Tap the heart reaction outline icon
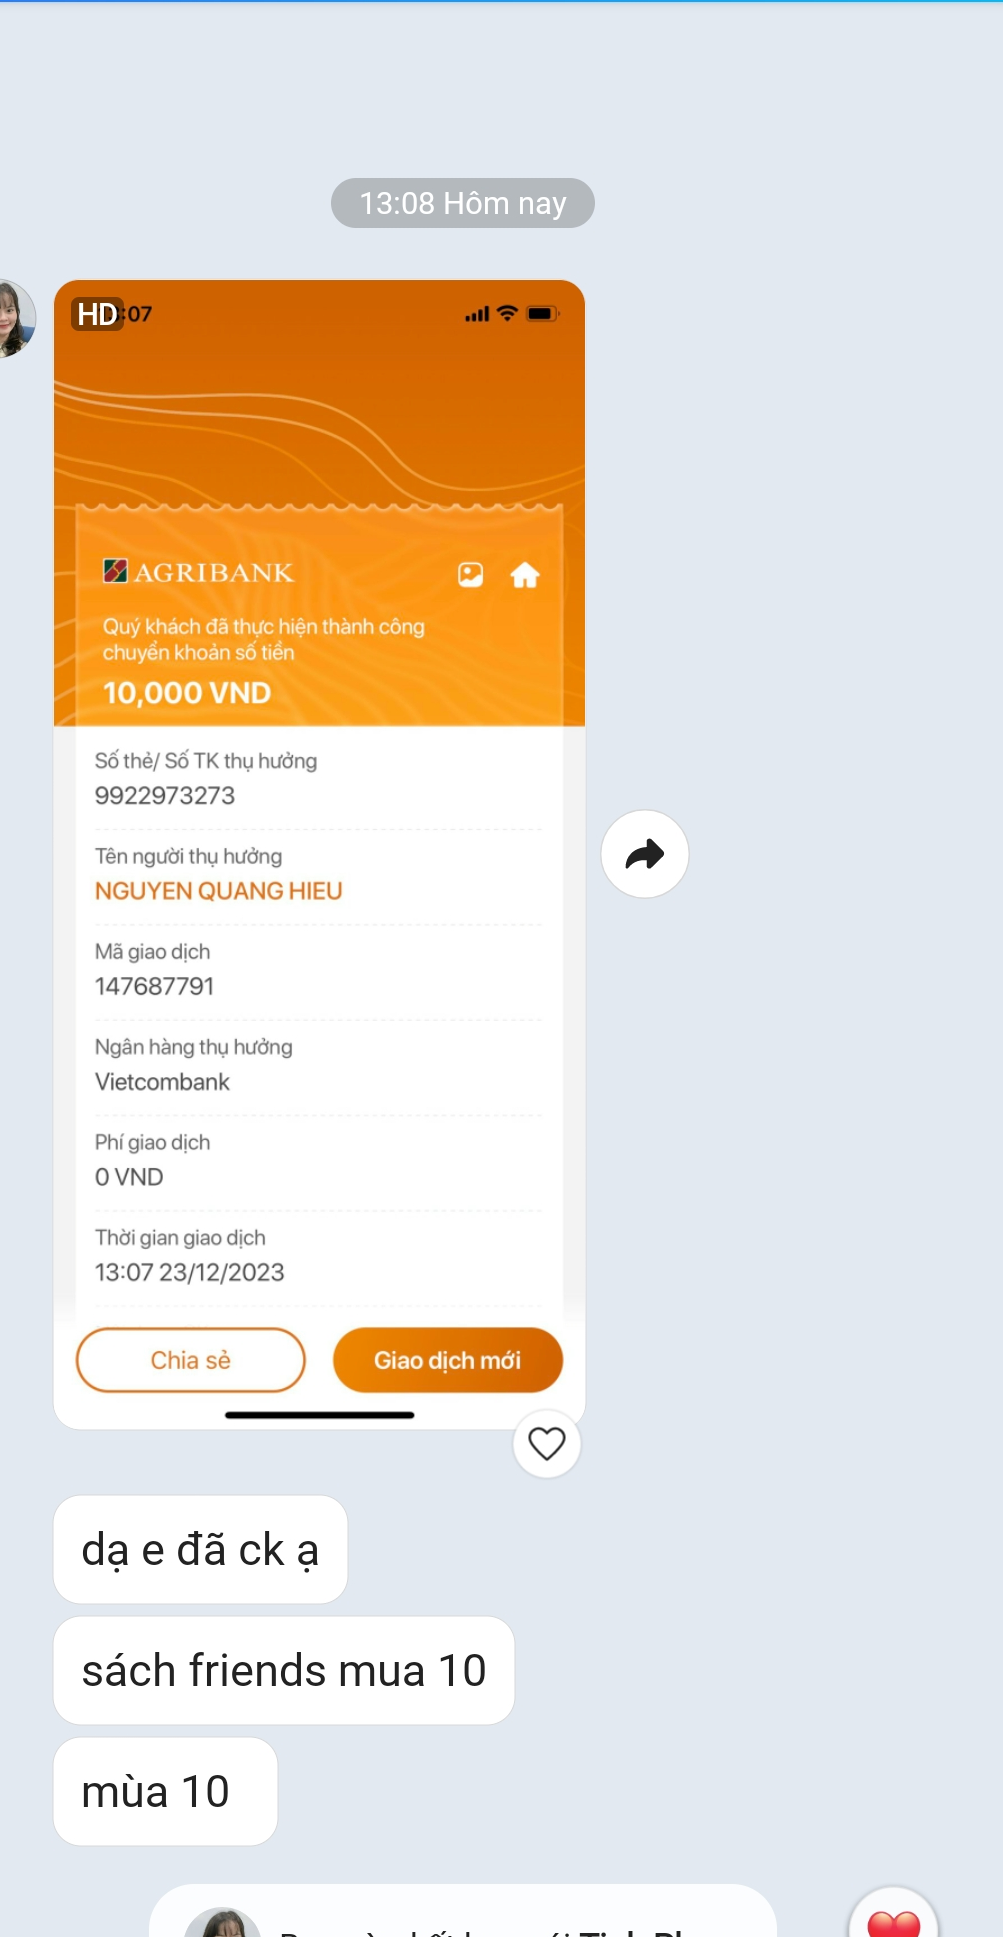 (547, 1443)
